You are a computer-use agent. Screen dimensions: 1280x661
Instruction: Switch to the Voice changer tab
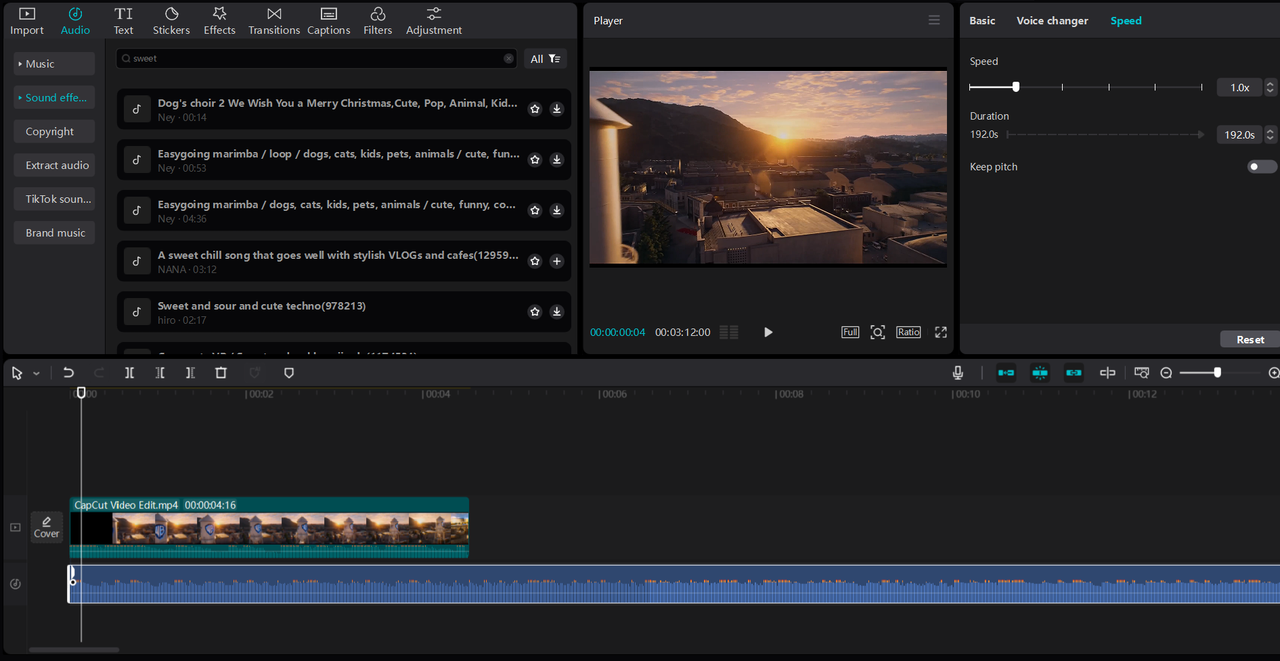pyautogui.click(x=1052, y=21)
